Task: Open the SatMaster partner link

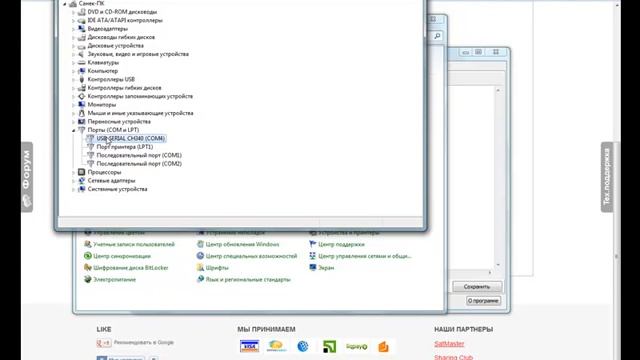Action: coord(449,344)
